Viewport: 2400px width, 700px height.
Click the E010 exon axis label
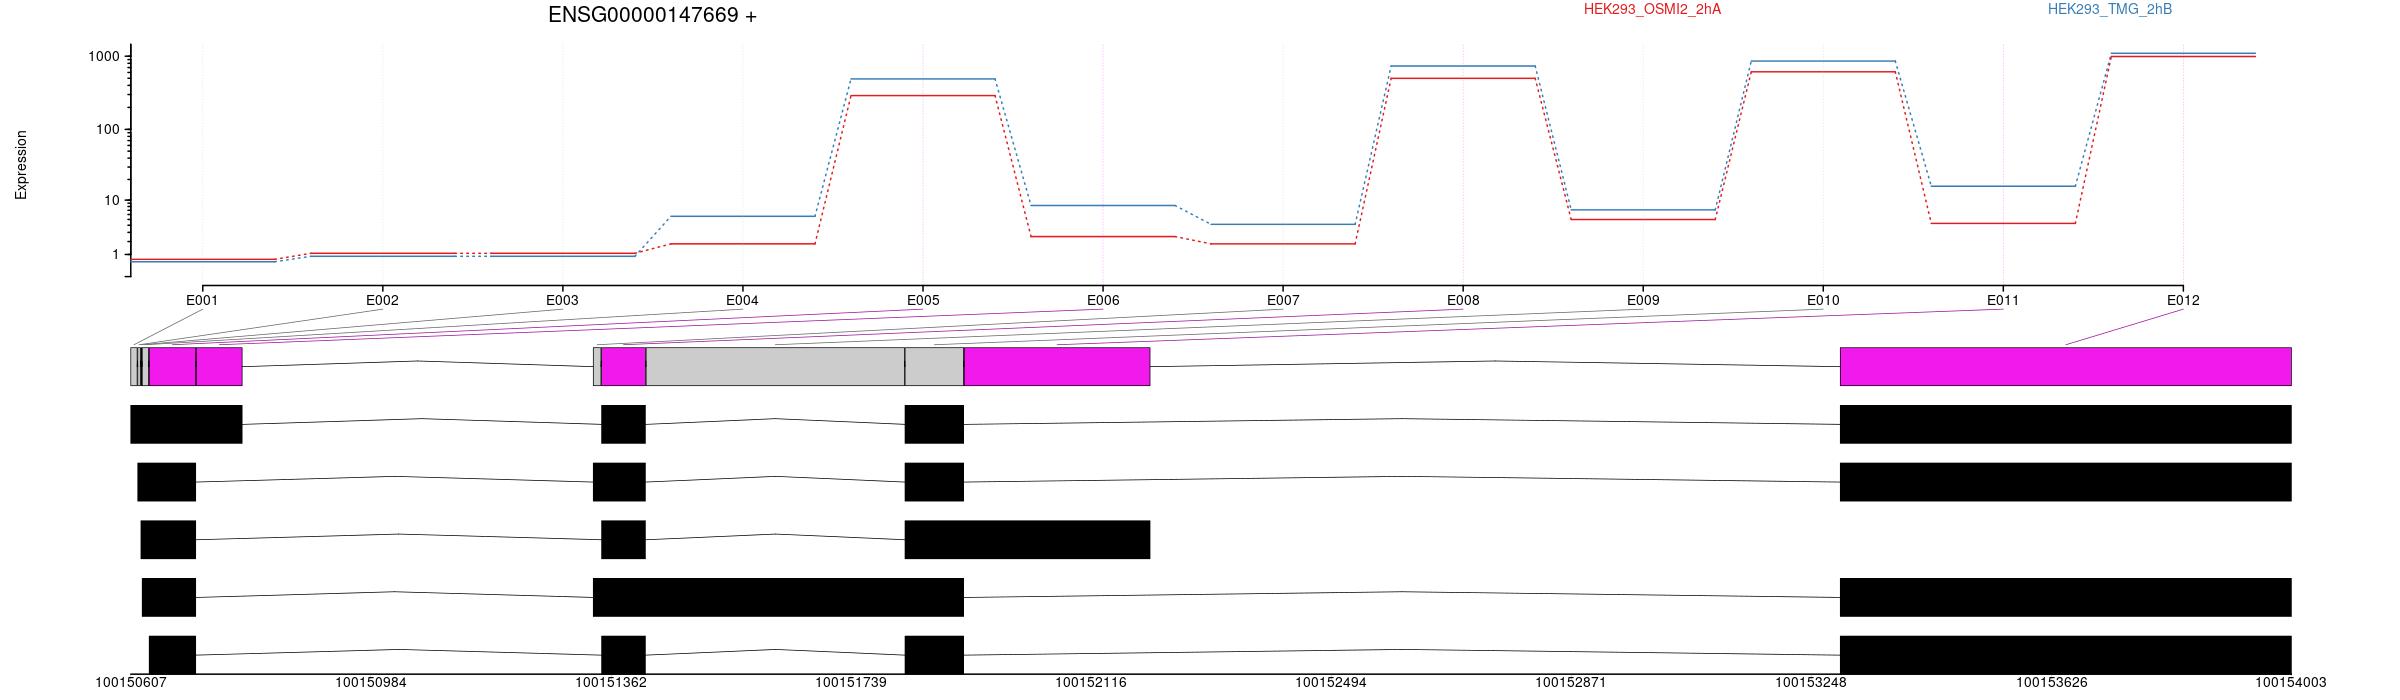click(1823, 300)
